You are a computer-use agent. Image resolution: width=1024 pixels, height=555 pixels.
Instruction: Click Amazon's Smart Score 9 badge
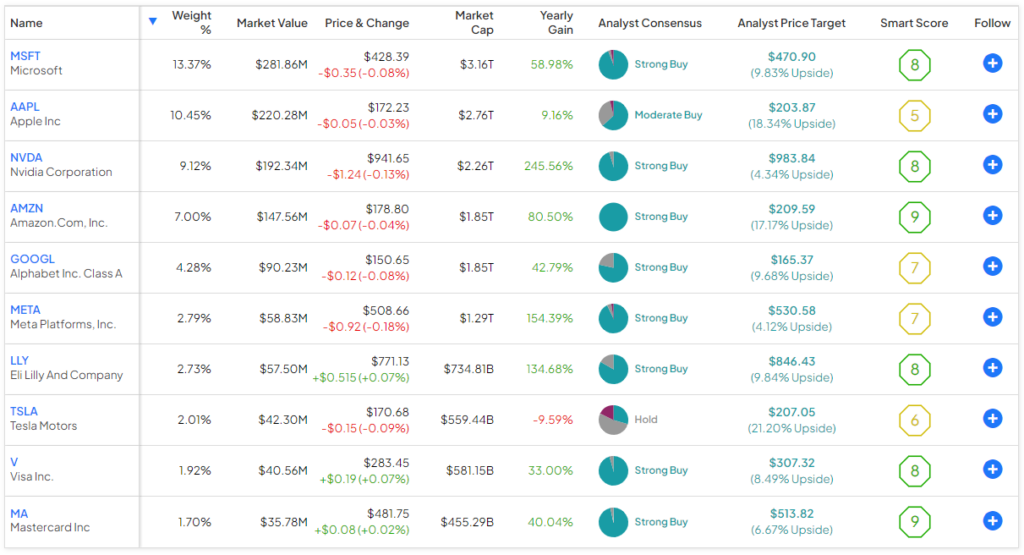(914, 217)
